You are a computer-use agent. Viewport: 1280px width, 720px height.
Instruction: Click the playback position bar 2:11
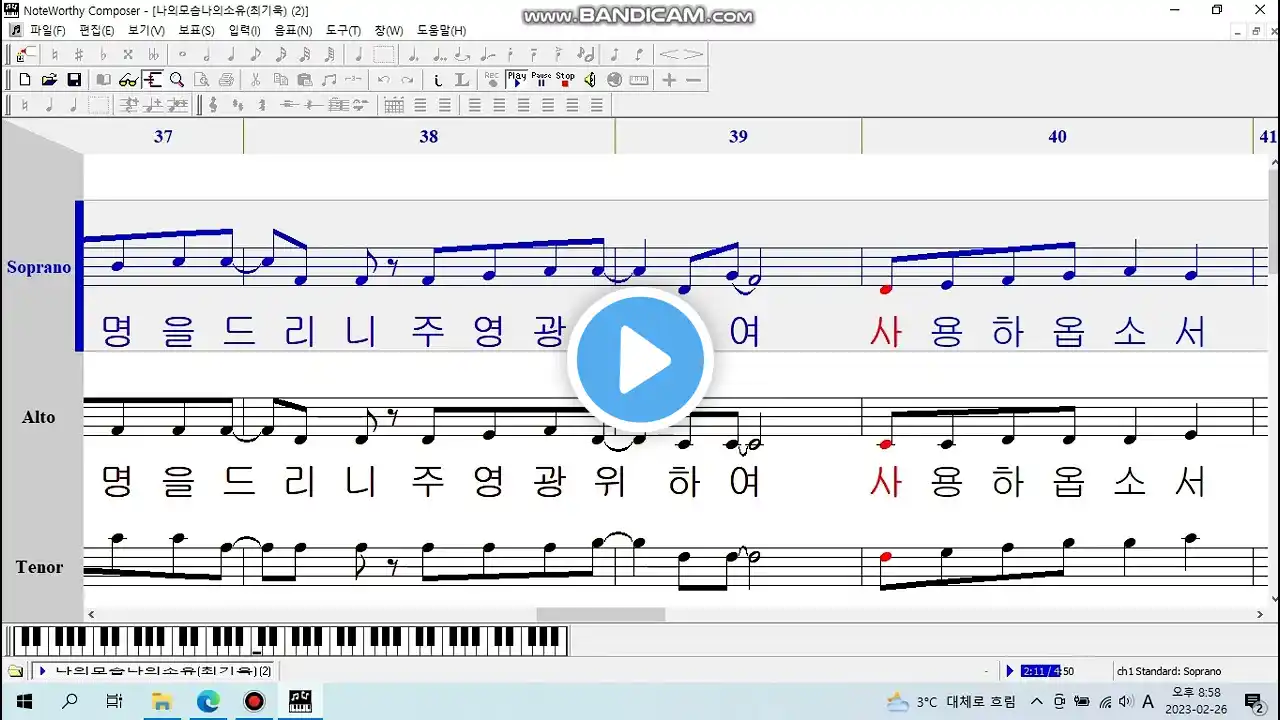[1048, 671]
